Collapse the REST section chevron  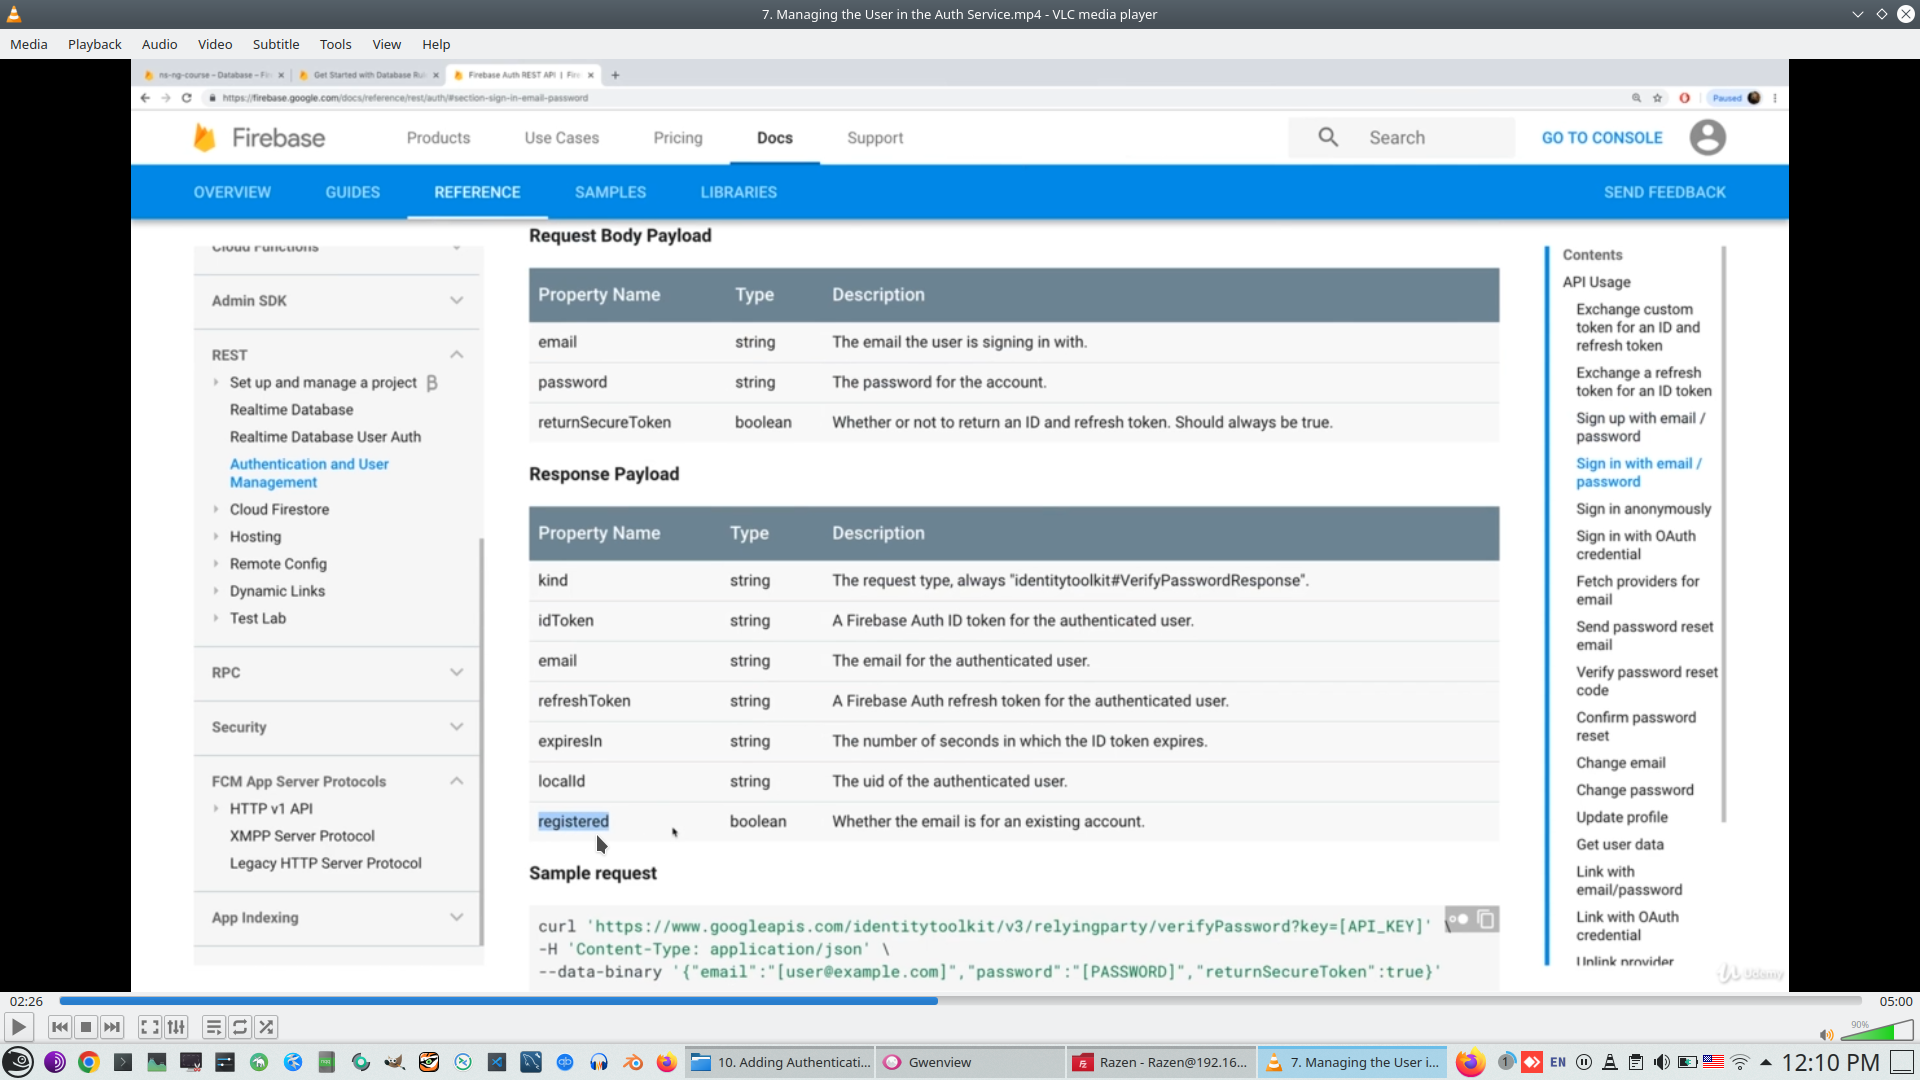(x=456, y=355)
